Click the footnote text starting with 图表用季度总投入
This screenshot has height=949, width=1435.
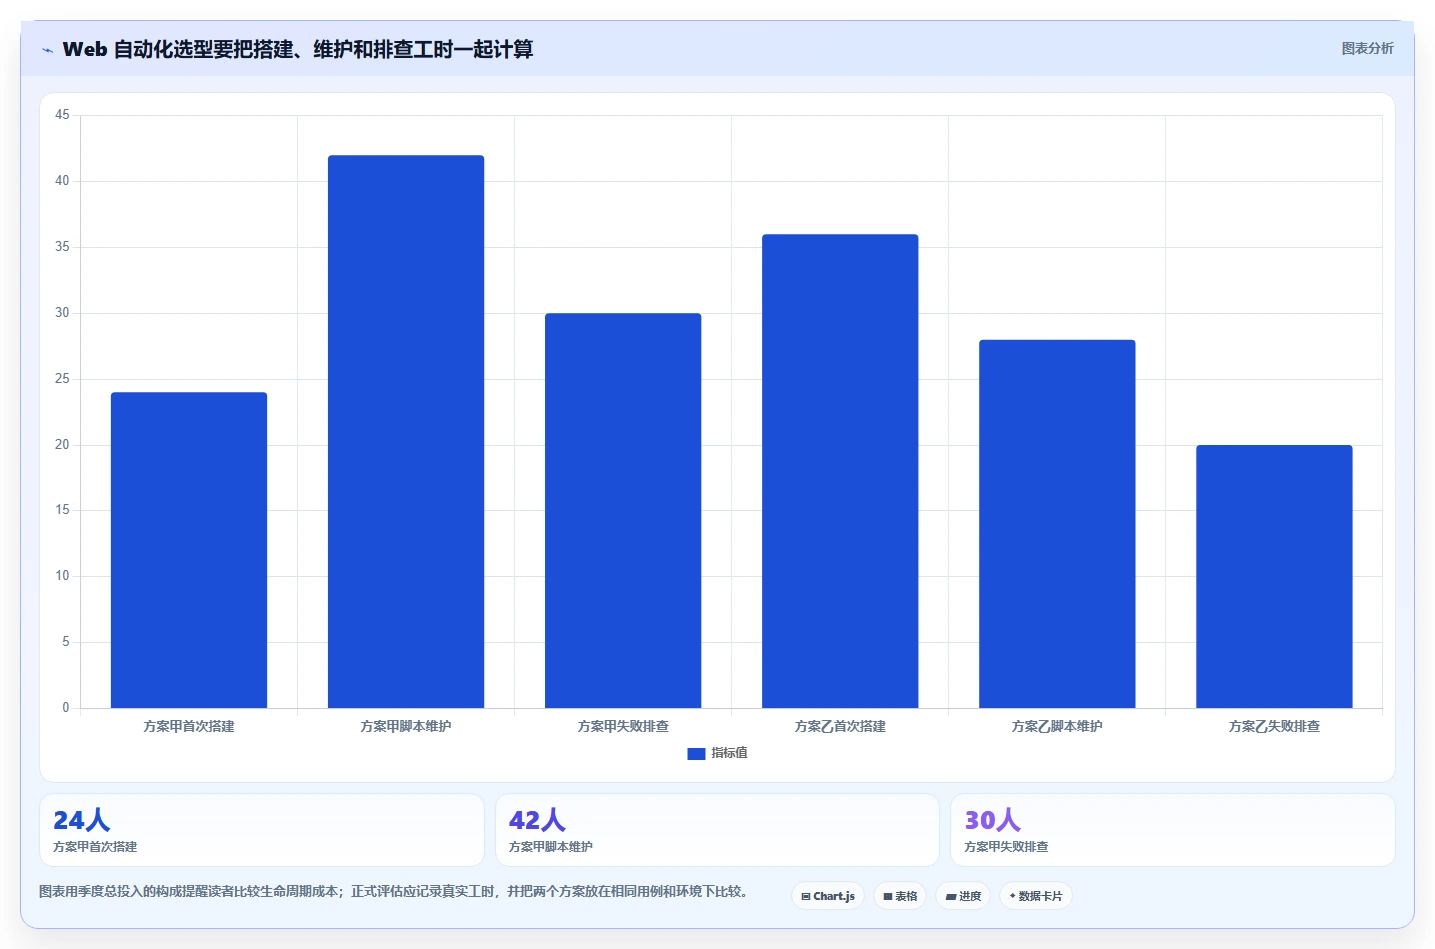tap(396, 891)
